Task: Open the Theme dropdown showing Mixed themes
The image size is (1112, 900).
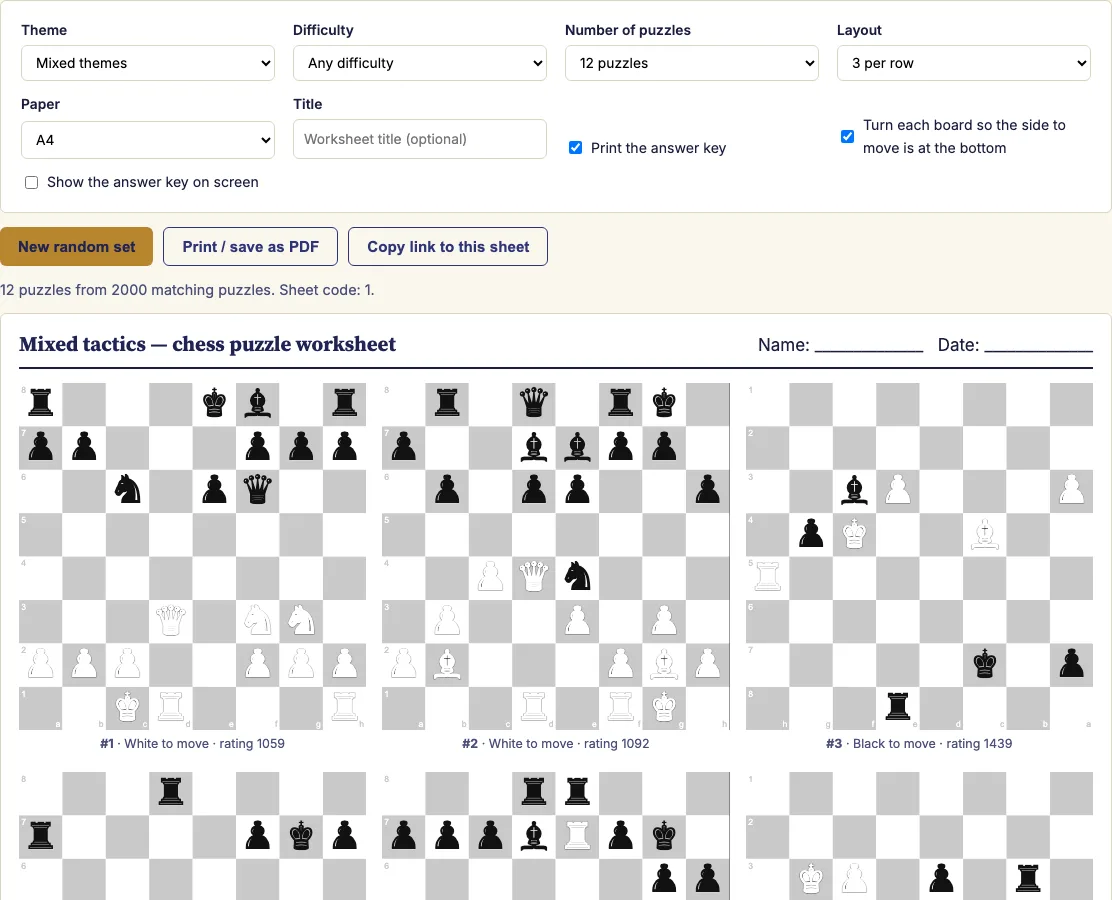Action: tap(148, 63)
